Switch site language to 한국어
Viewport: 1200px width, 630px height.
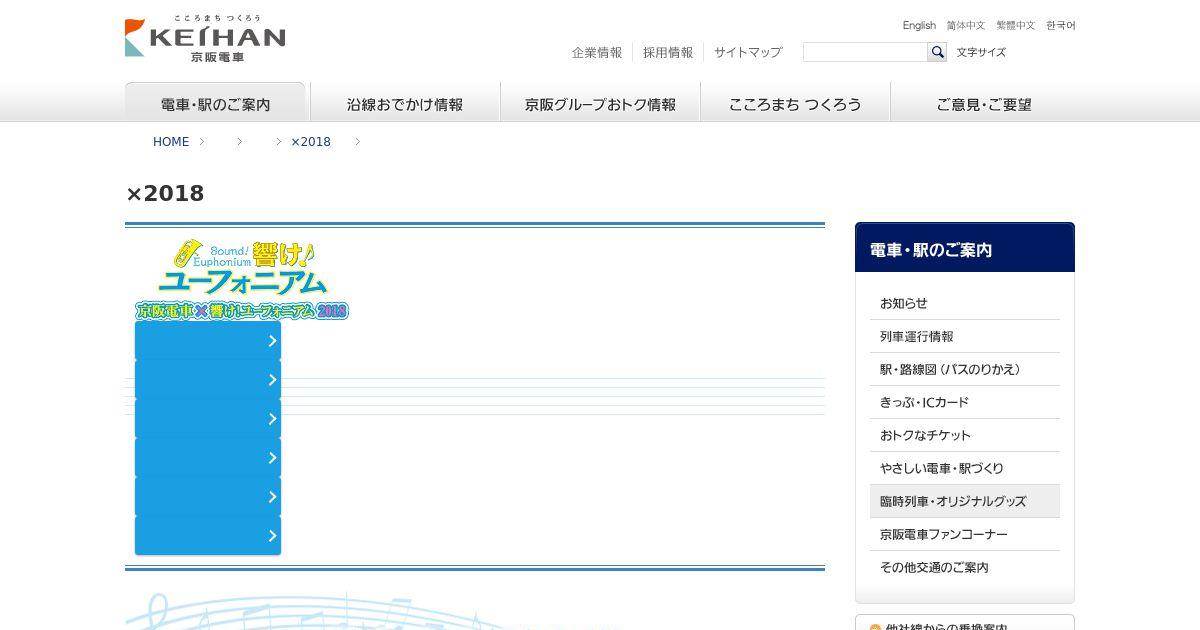pyautogui.click(x=1061, y=25)
